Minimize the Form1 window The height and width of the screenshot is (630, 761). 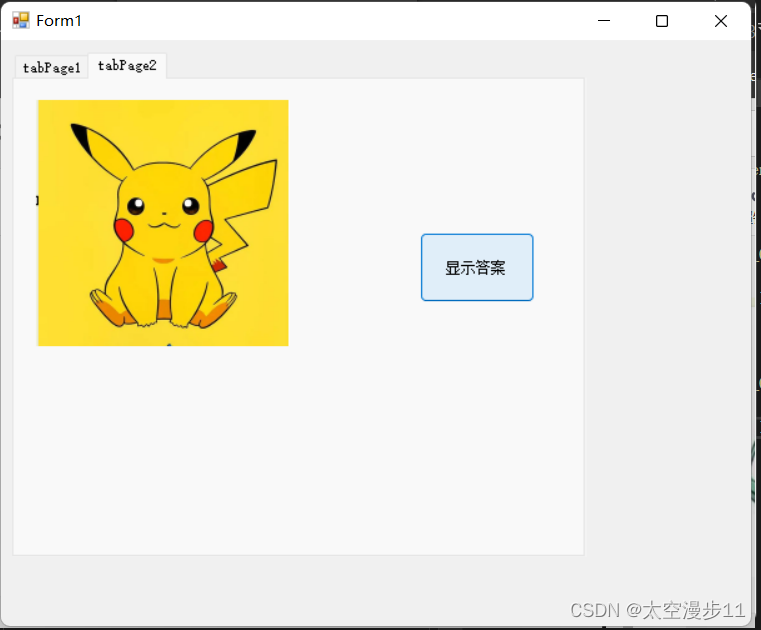click(604, 21)
